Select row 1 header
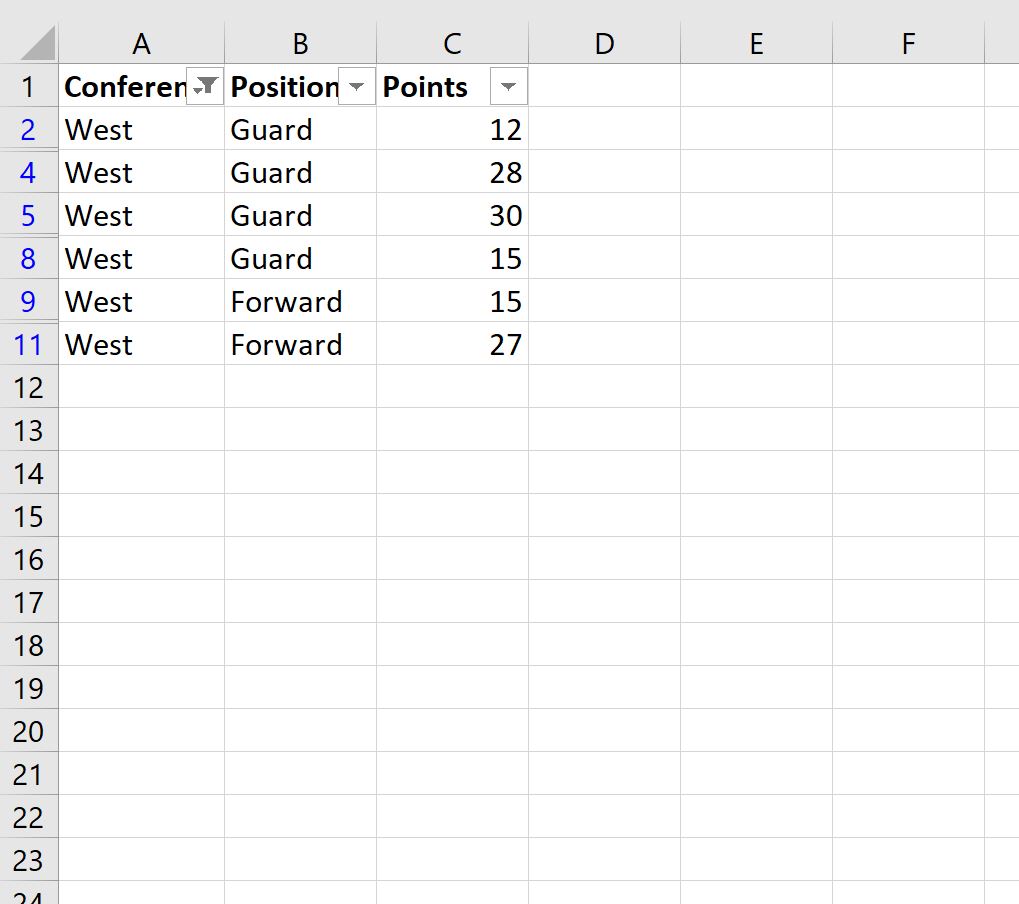 (28, 87)
